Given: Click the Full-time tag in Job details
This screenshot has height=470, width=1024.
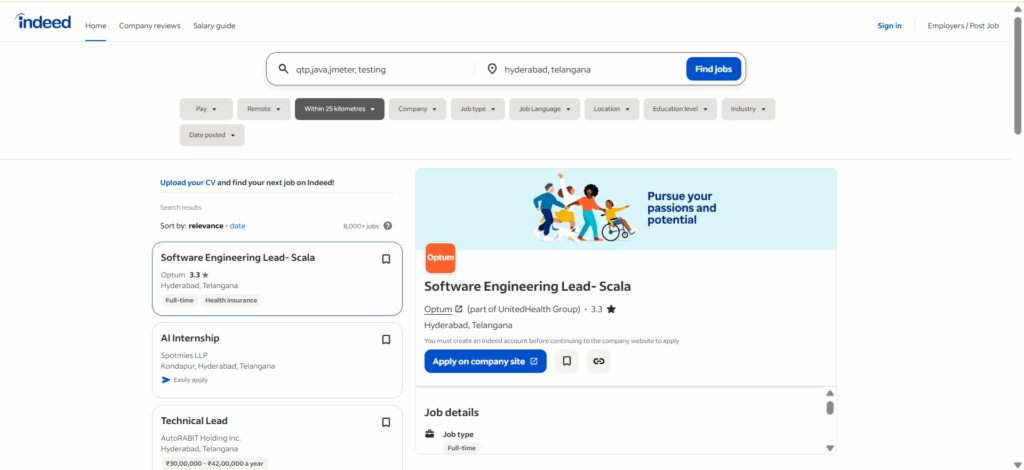Looking at the screenshot, I should click(x=462, y=448).
